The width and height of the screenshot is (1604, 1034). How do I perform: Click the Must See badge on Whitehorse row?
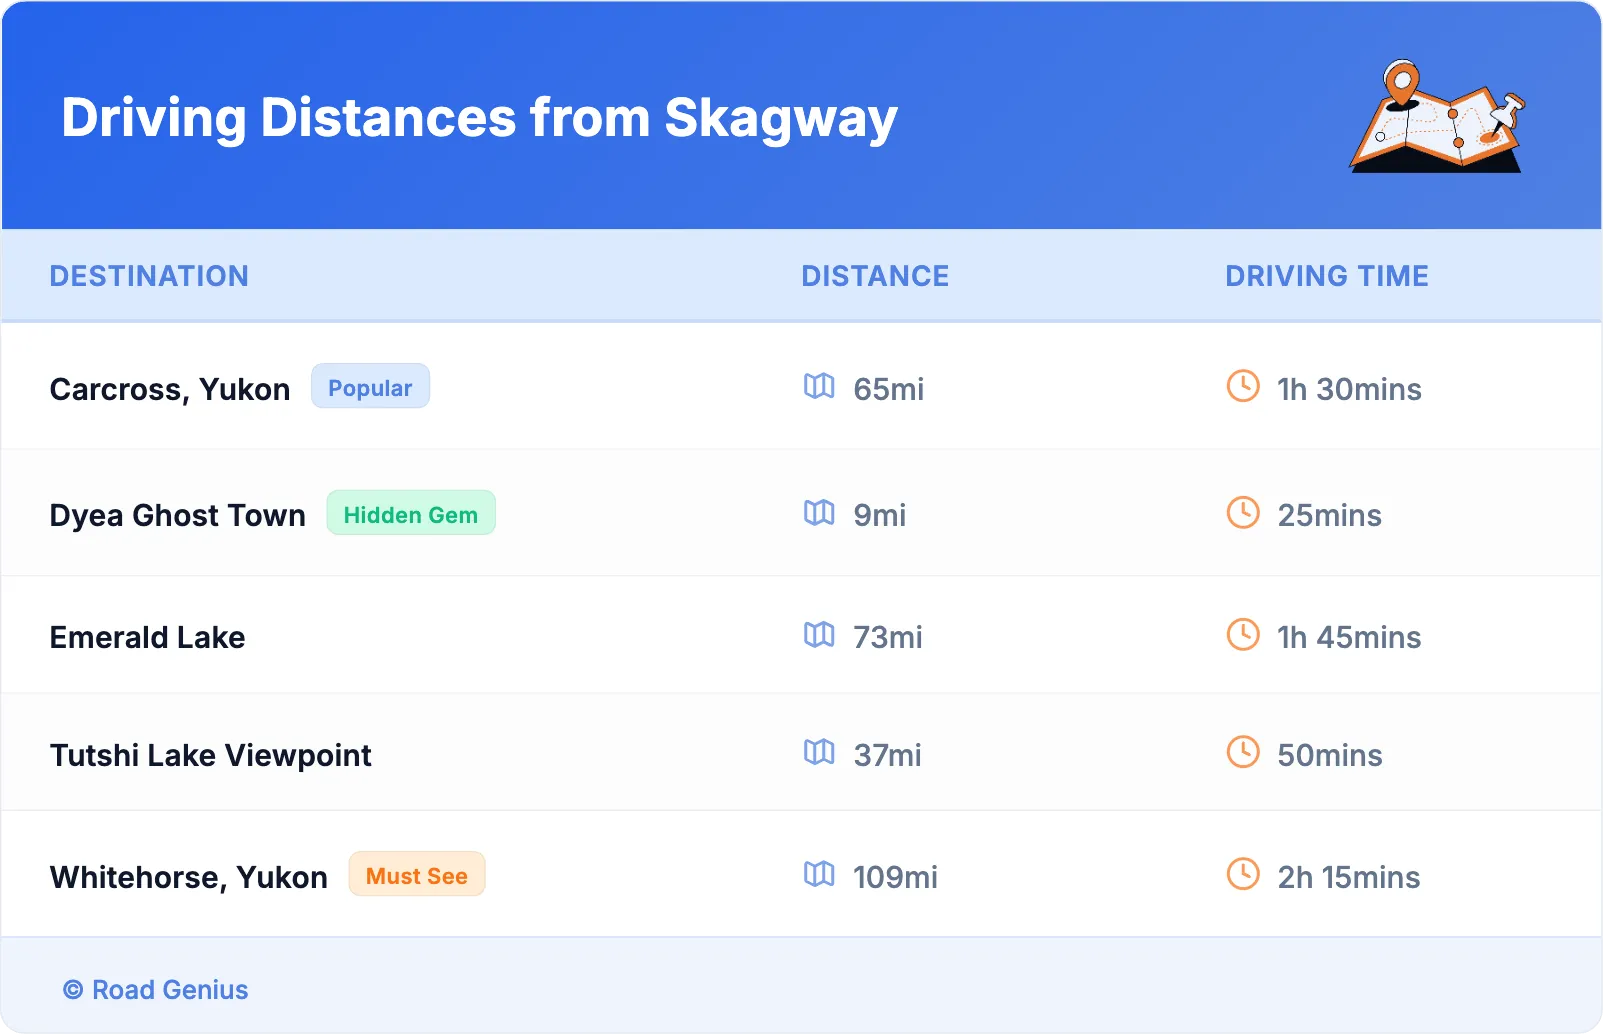coord(417,875)
